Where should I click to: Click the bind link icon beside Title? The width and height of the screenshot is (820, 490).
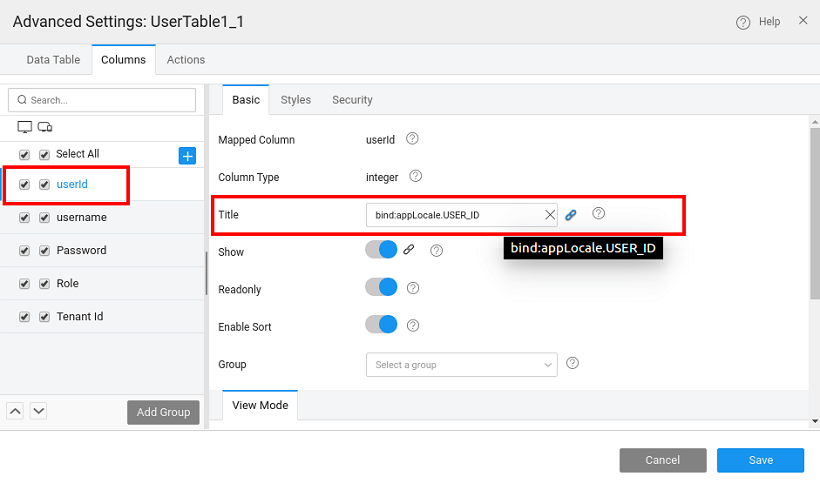[x=571, y=214]
